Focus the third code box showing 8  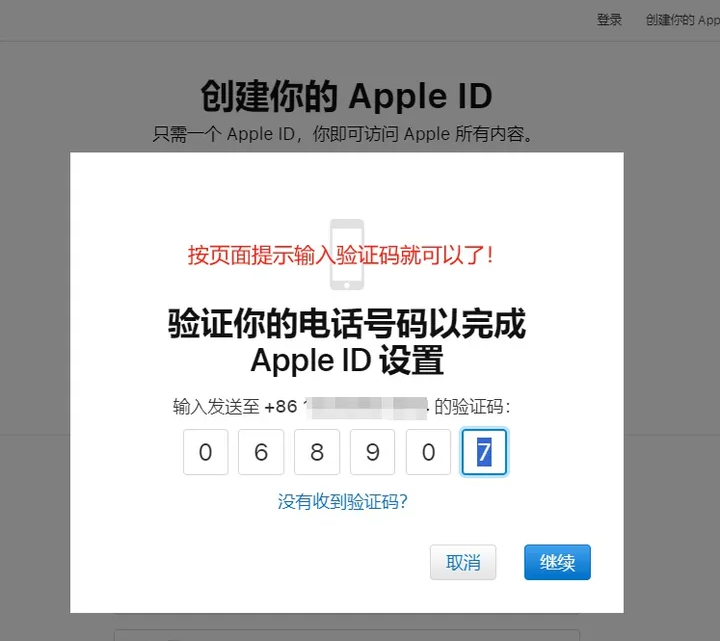point(317,452)
